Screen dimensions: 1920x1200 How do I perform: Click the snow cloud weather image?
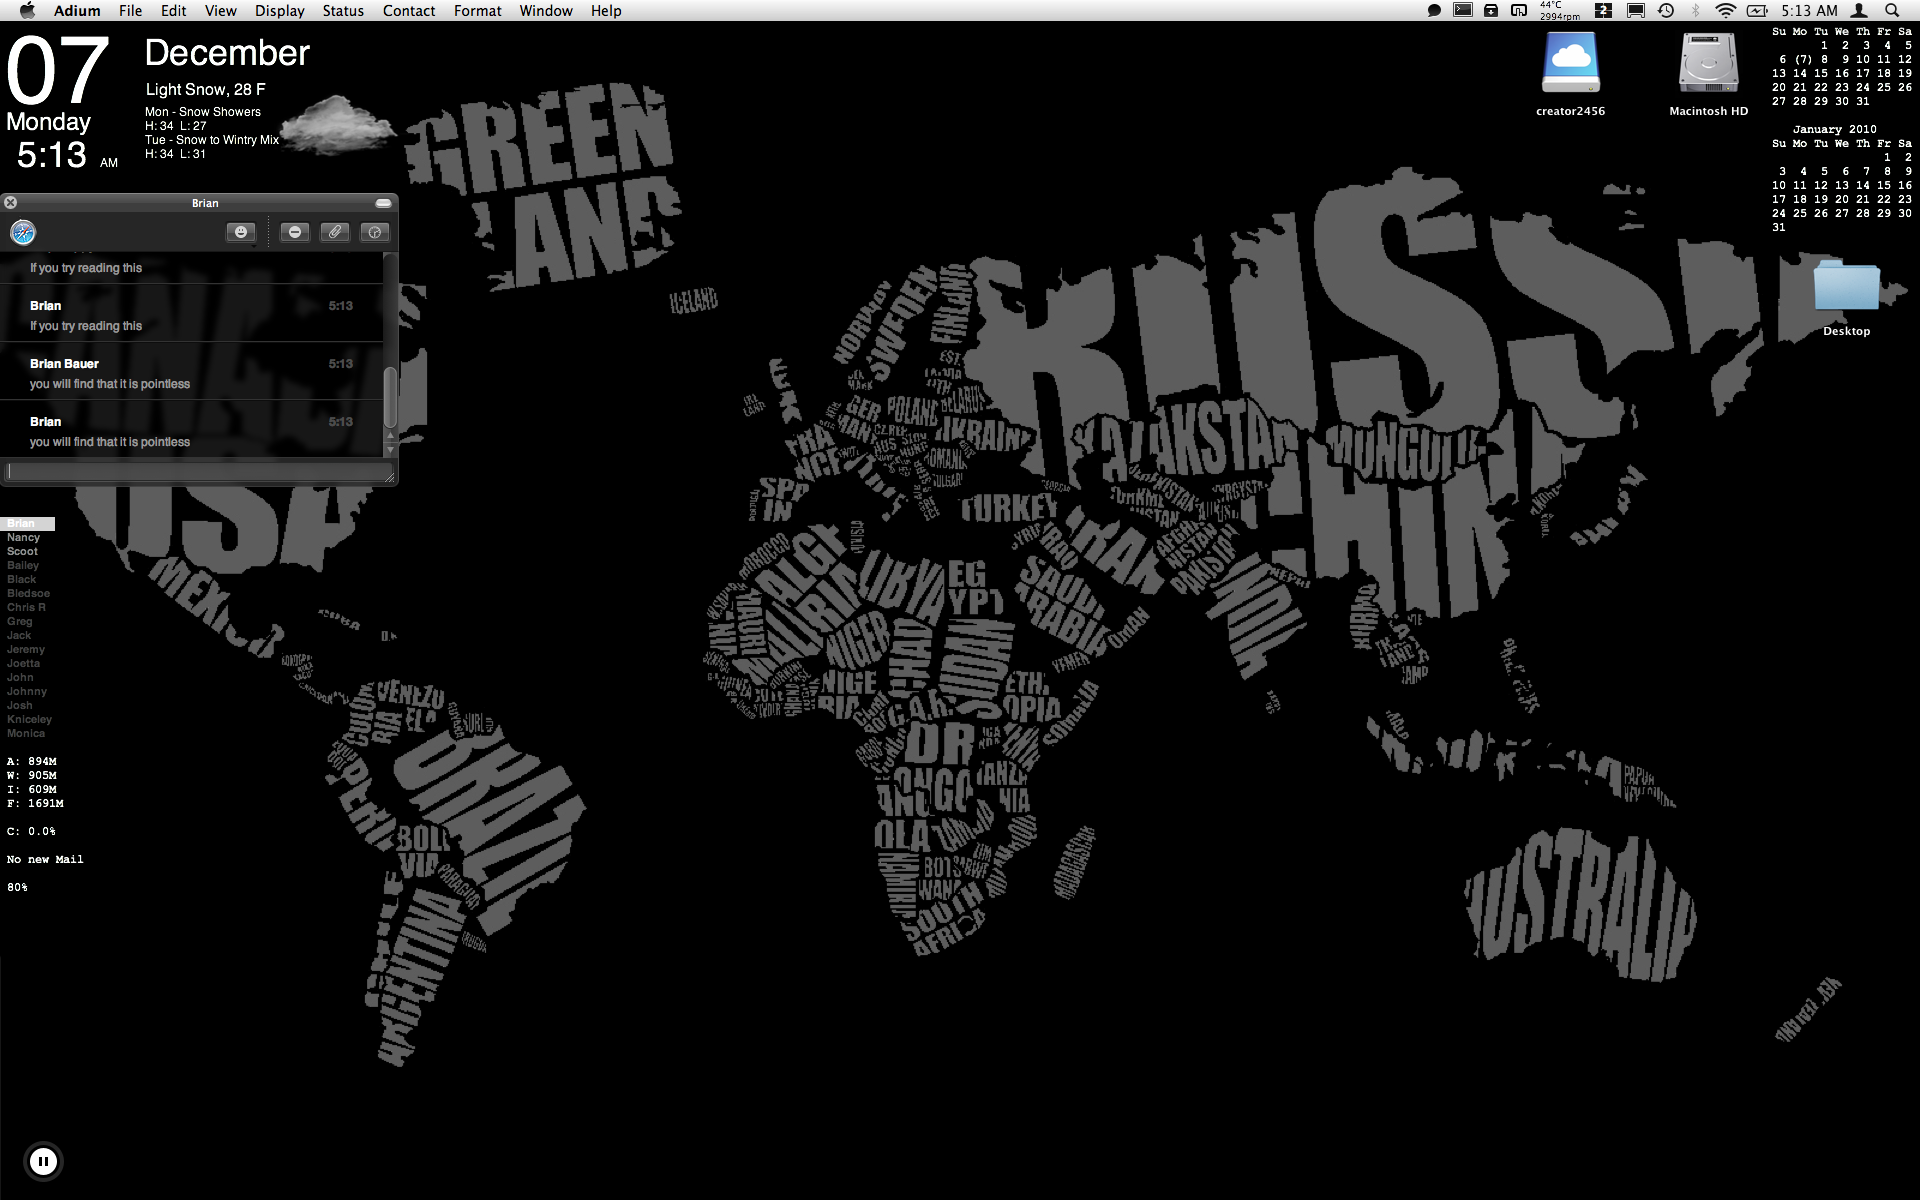point(337,125)
